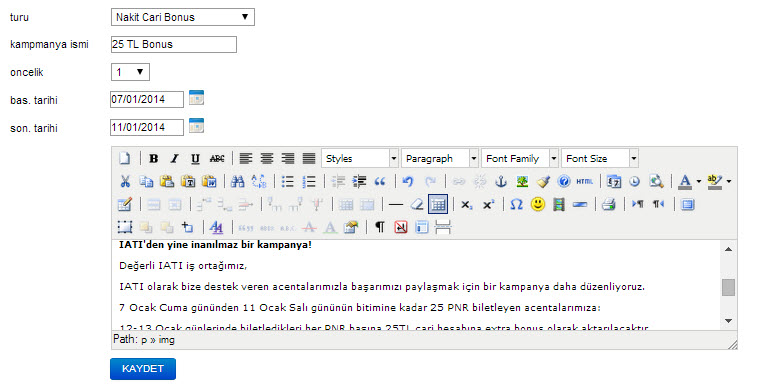
Task: Expand the Font Family dropdown
Action: click(x=520, y=158)
